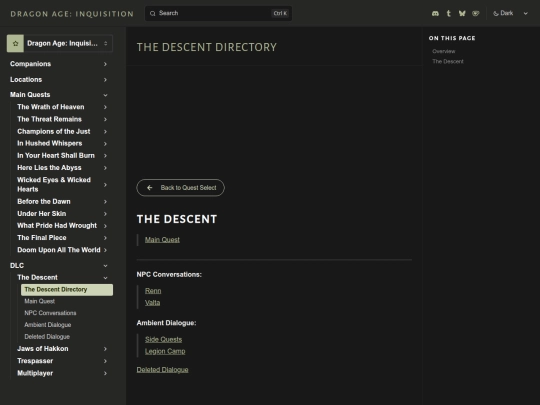Screen dimensions: 540x405
Task: Click the left arrow icon in Back to Quest Select
Action: (149, 188)
